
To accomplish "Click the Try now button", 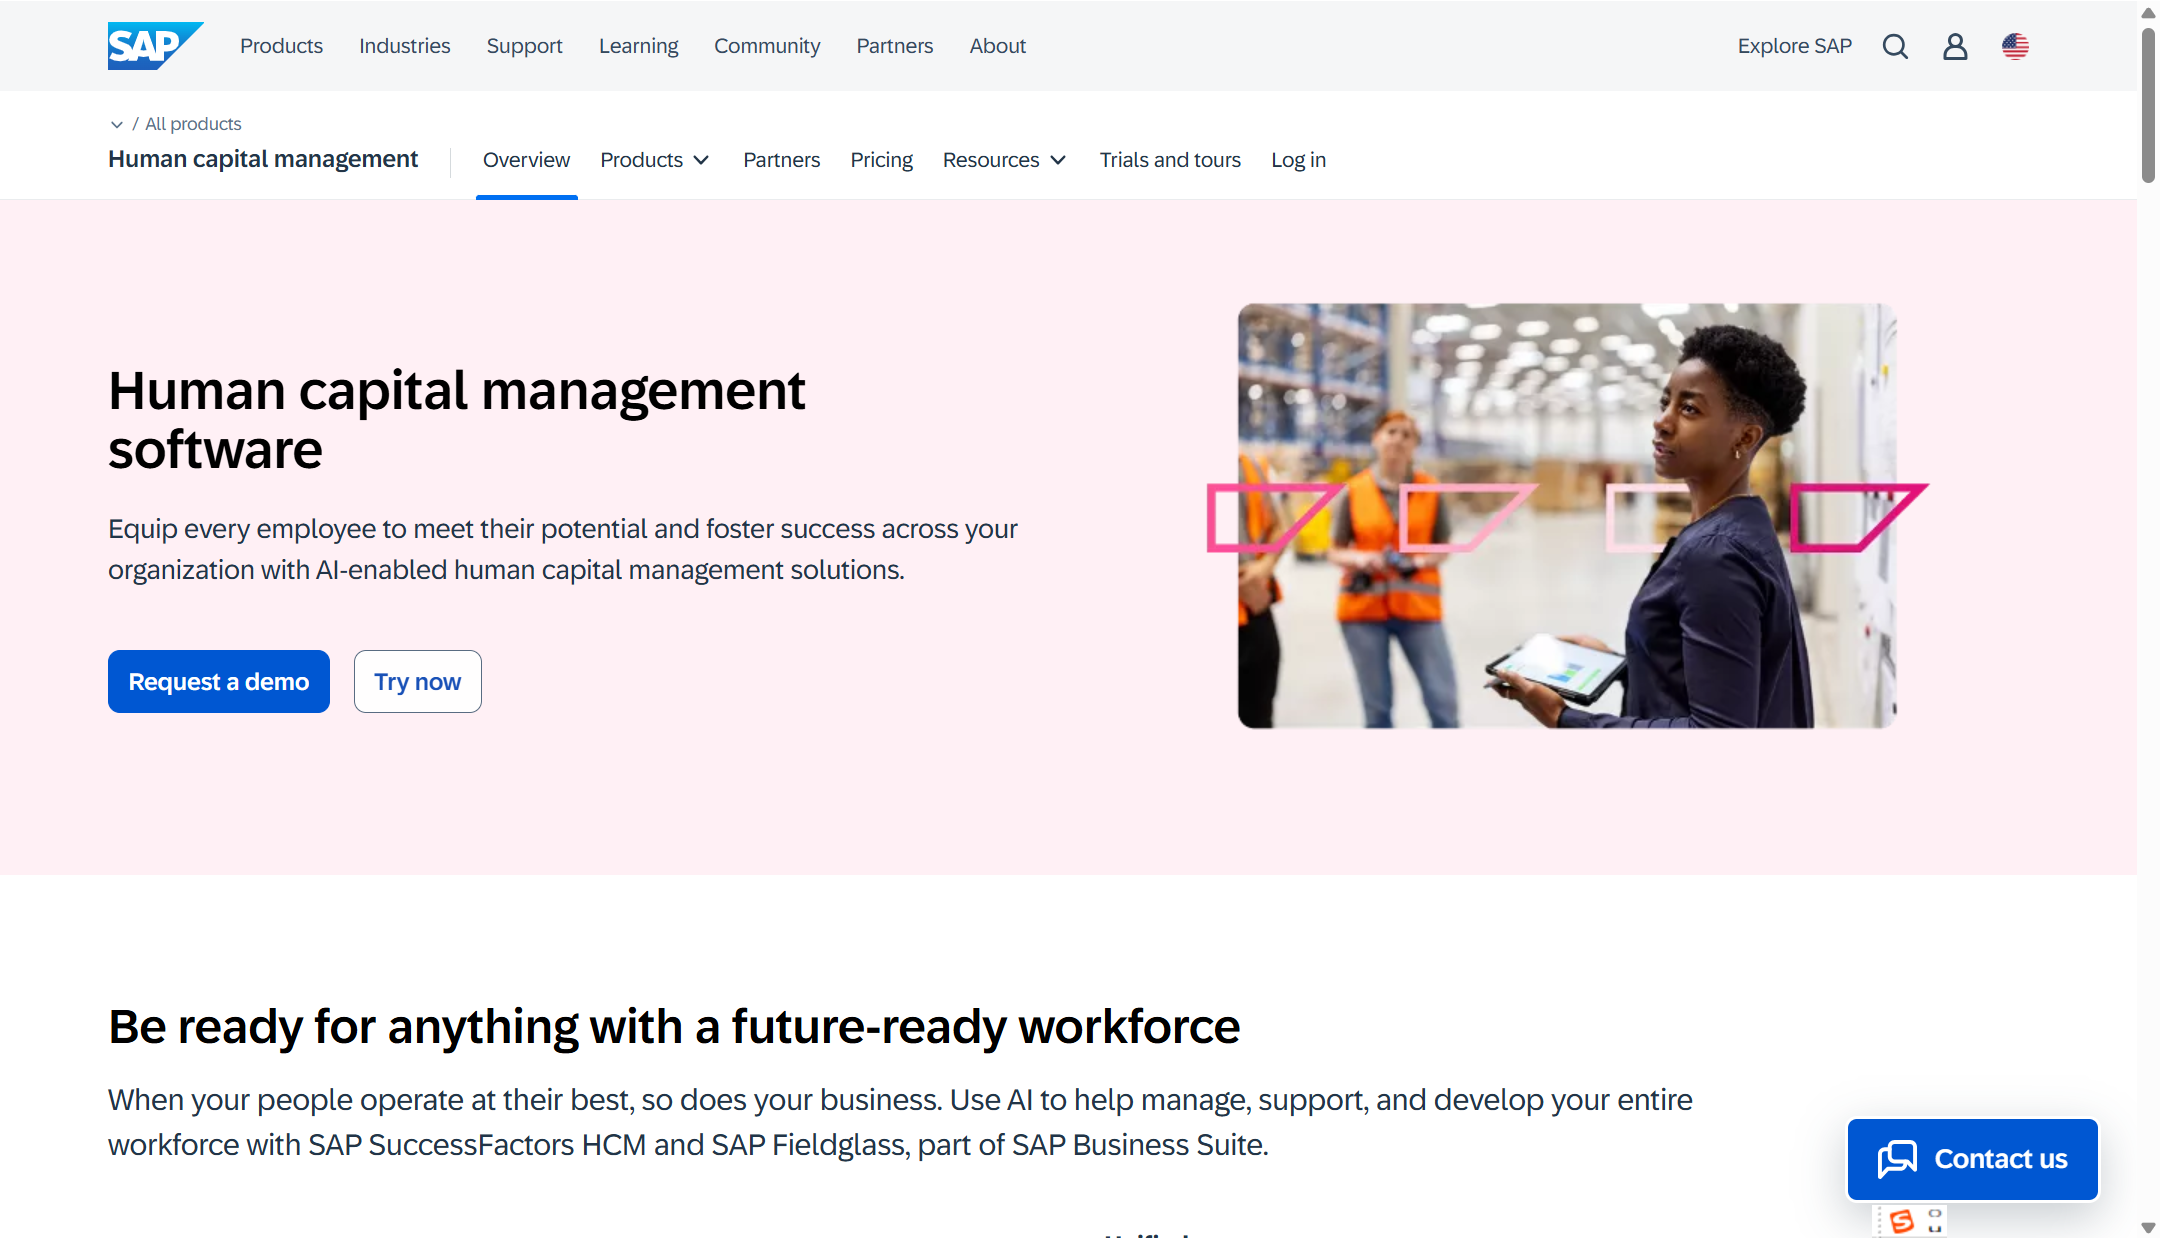I will (x=417, y=681).
